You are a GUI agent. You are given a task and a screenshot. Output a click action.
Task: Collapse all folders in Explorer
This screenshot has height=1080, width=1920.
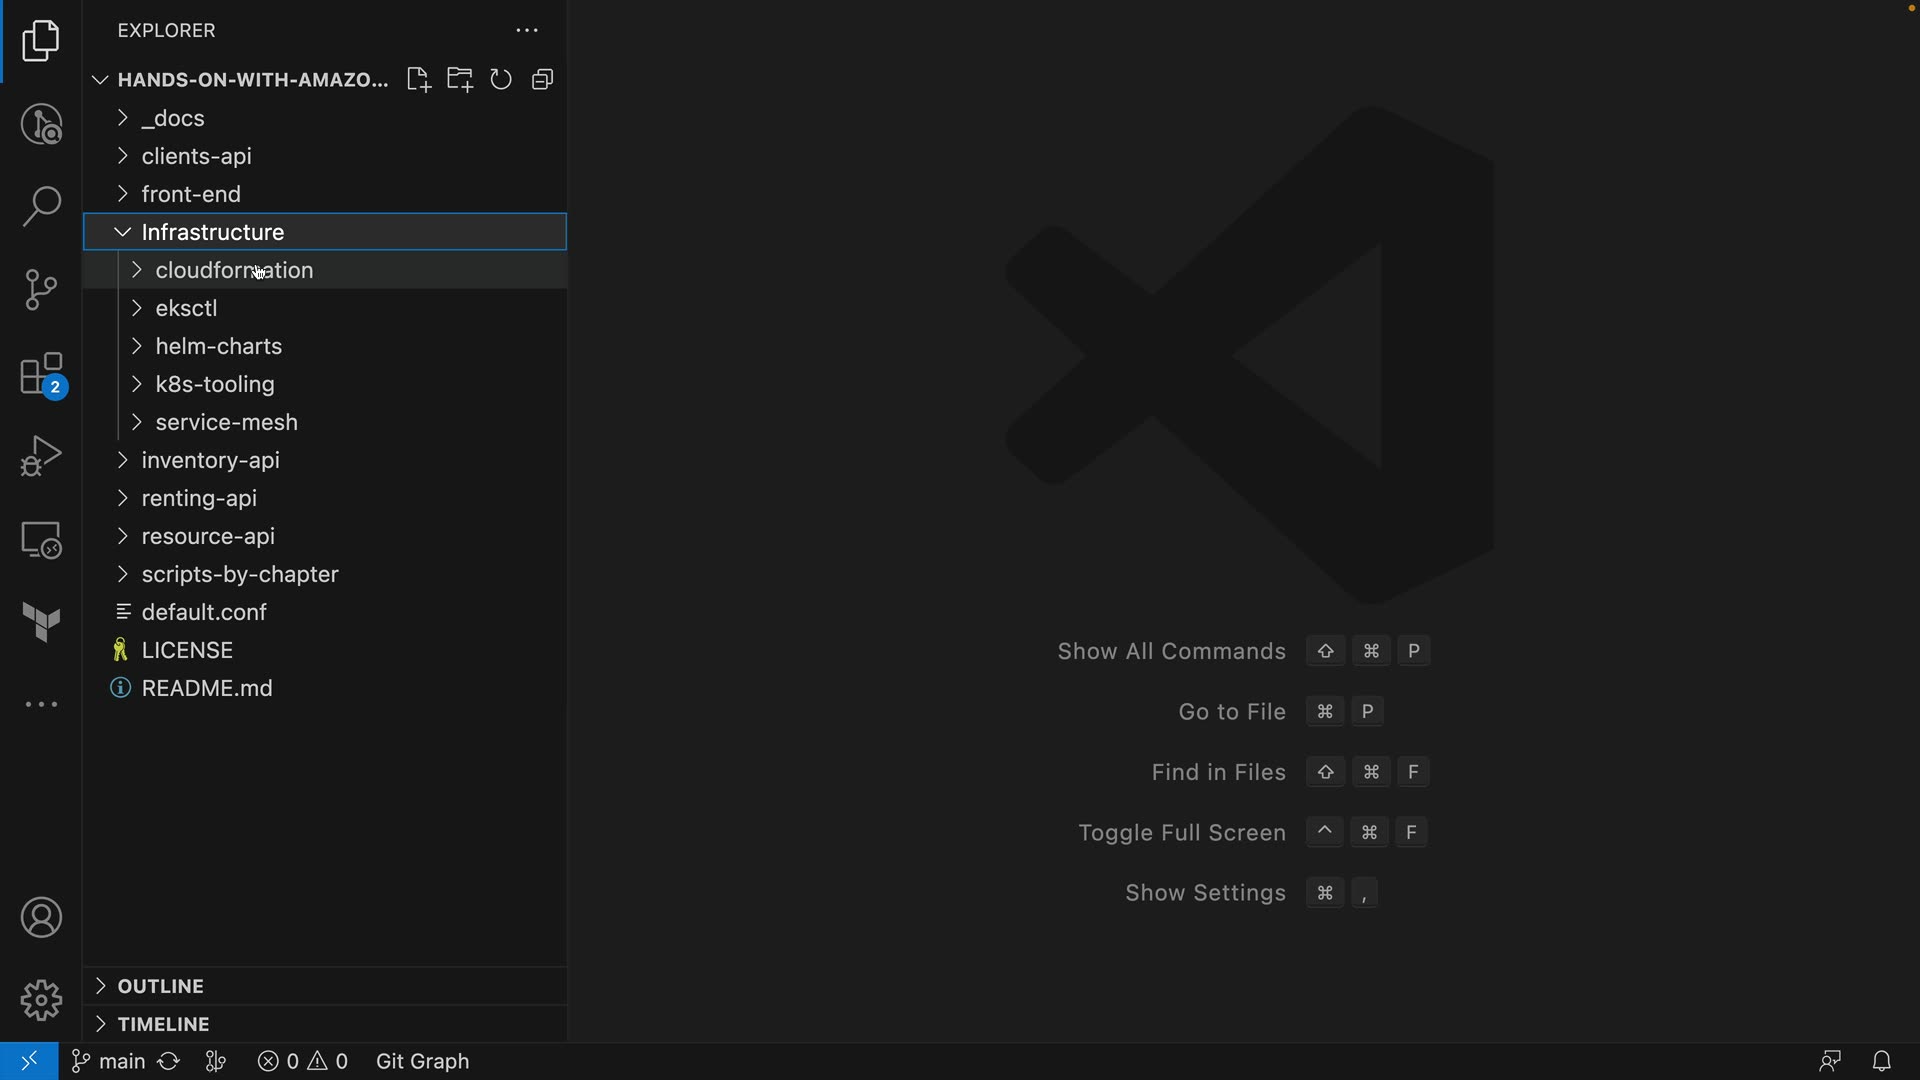543,80
